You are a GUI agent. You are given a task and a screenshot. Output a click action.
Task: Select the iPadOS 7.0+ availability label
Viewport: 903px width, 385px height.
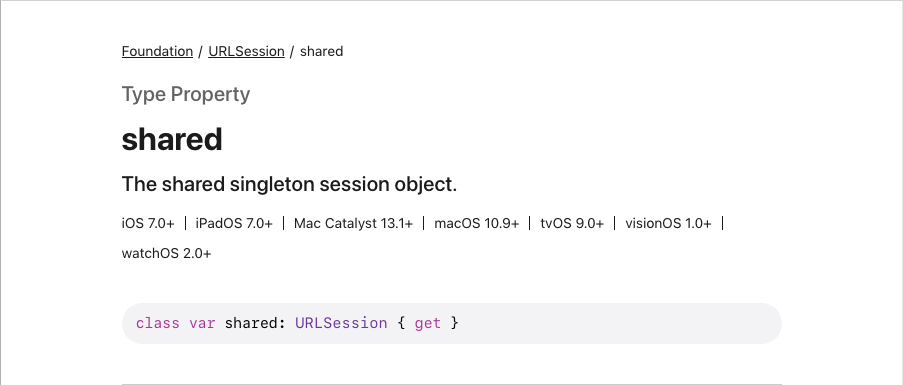pyautogui.click(x=234, y=223)
